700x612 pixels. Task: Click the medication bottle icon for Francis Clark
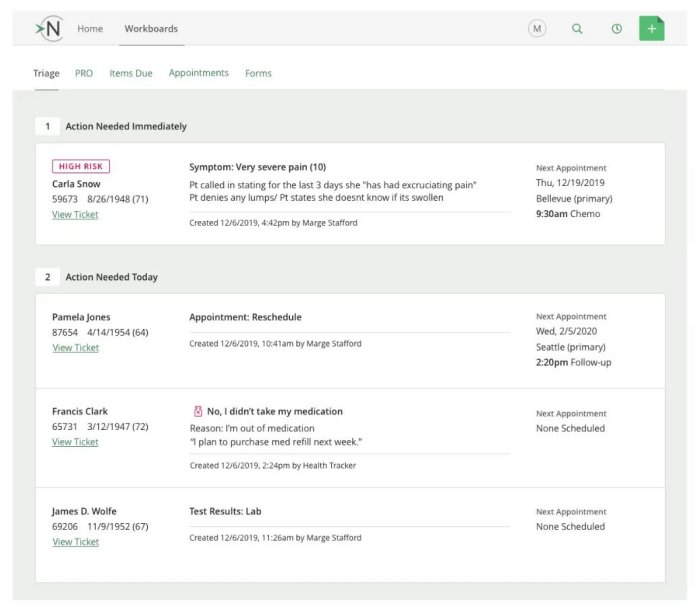197,411
